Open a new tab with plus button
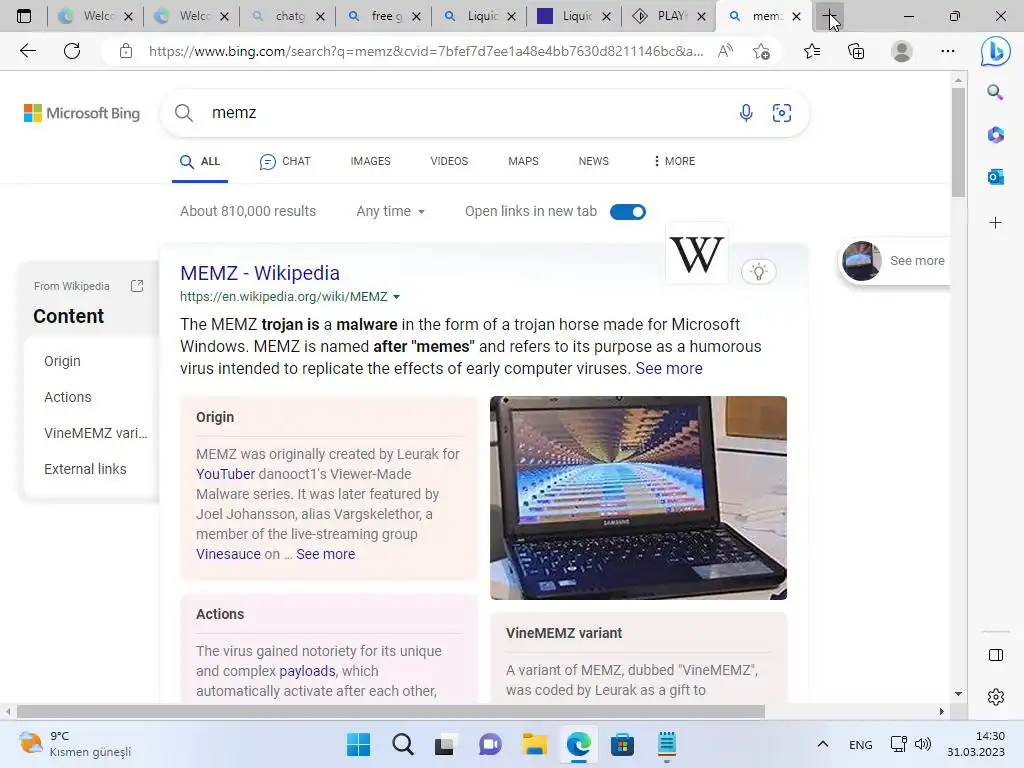Image resolution: width=1024 pixels, height=768 pixels. point(829,16)
